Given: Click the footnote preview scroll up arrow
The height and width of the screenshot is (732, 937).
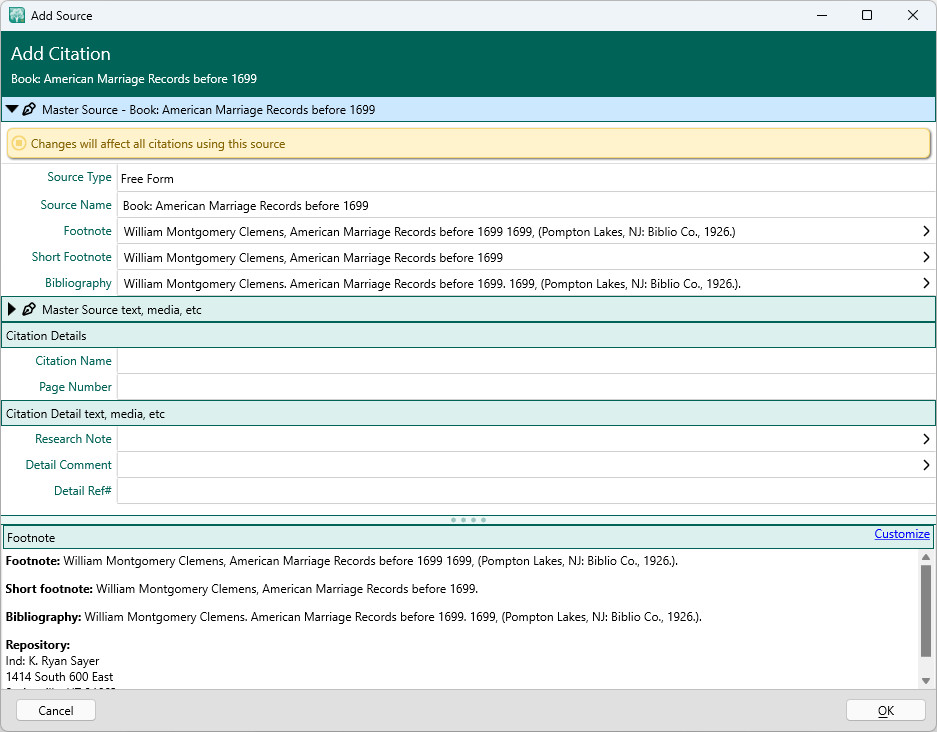Looking at the screenshot, I should click(926, 557).
